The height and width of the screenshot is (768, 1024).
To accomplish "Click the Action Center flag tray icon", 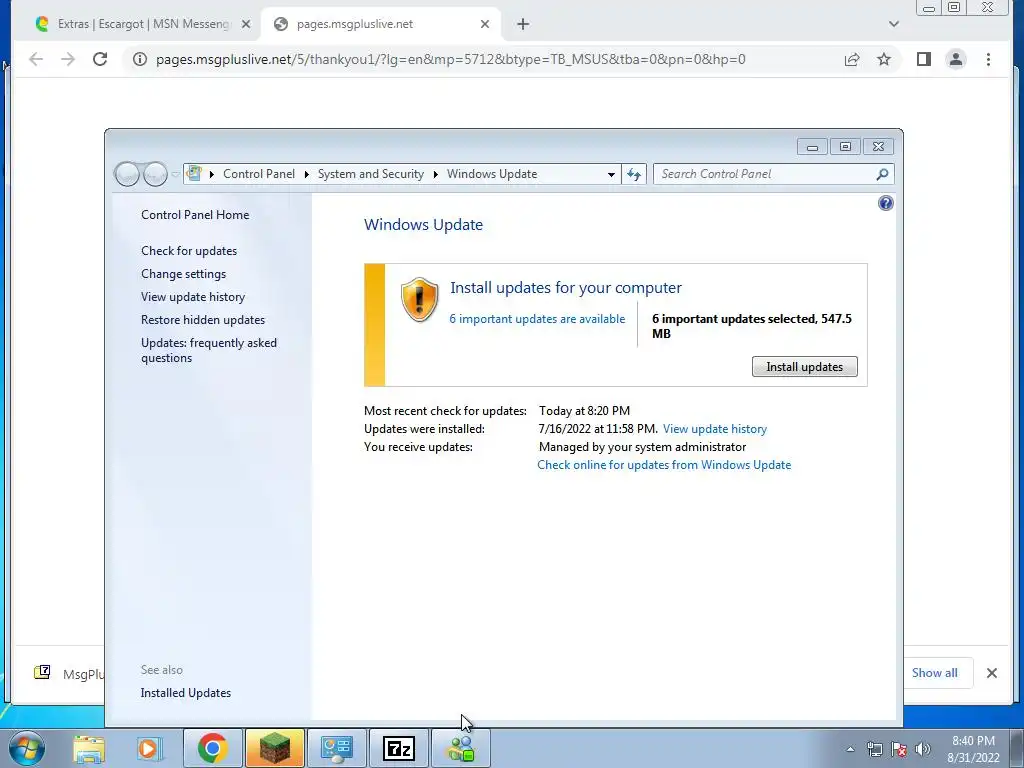I will [x=899, y=749].
